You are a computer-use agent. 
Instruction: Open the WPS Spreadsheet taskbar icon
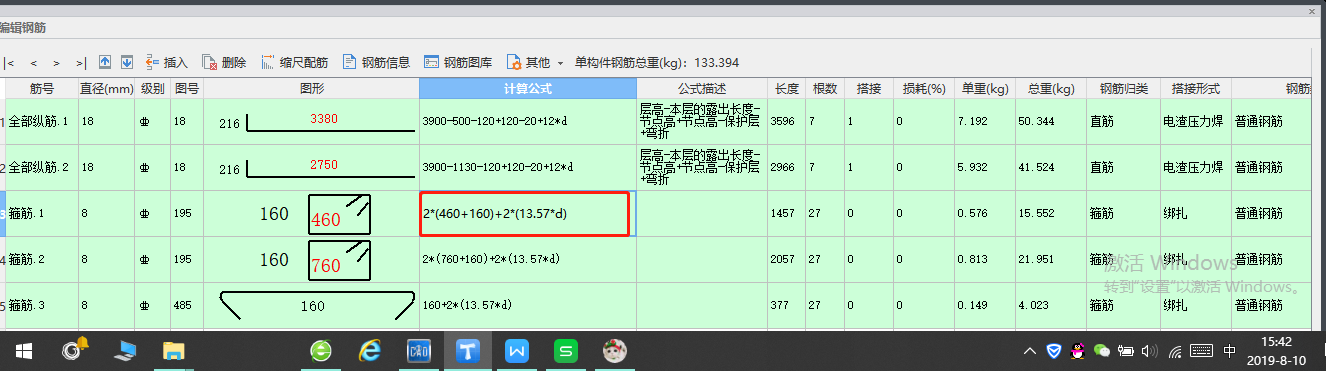566,351
